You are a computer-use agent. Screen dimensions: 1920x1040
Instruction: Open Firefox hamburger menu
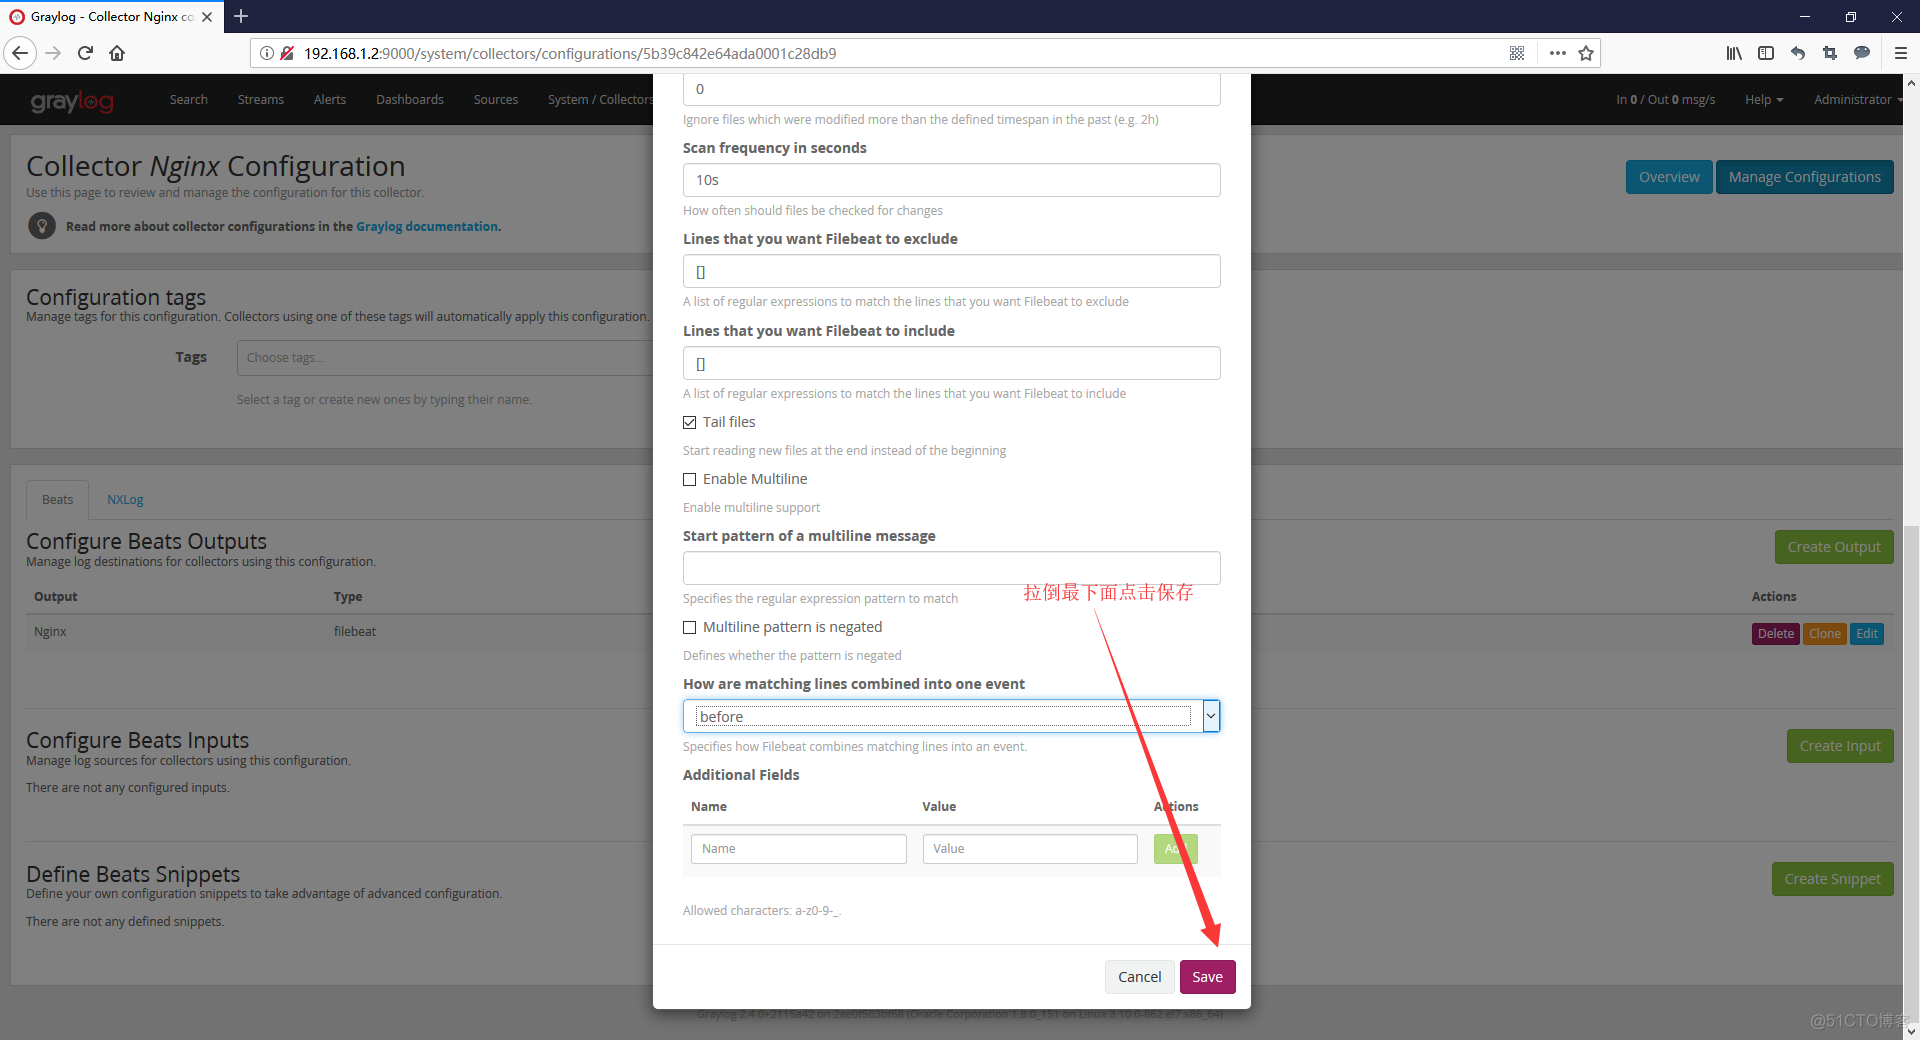[1901, 53]
